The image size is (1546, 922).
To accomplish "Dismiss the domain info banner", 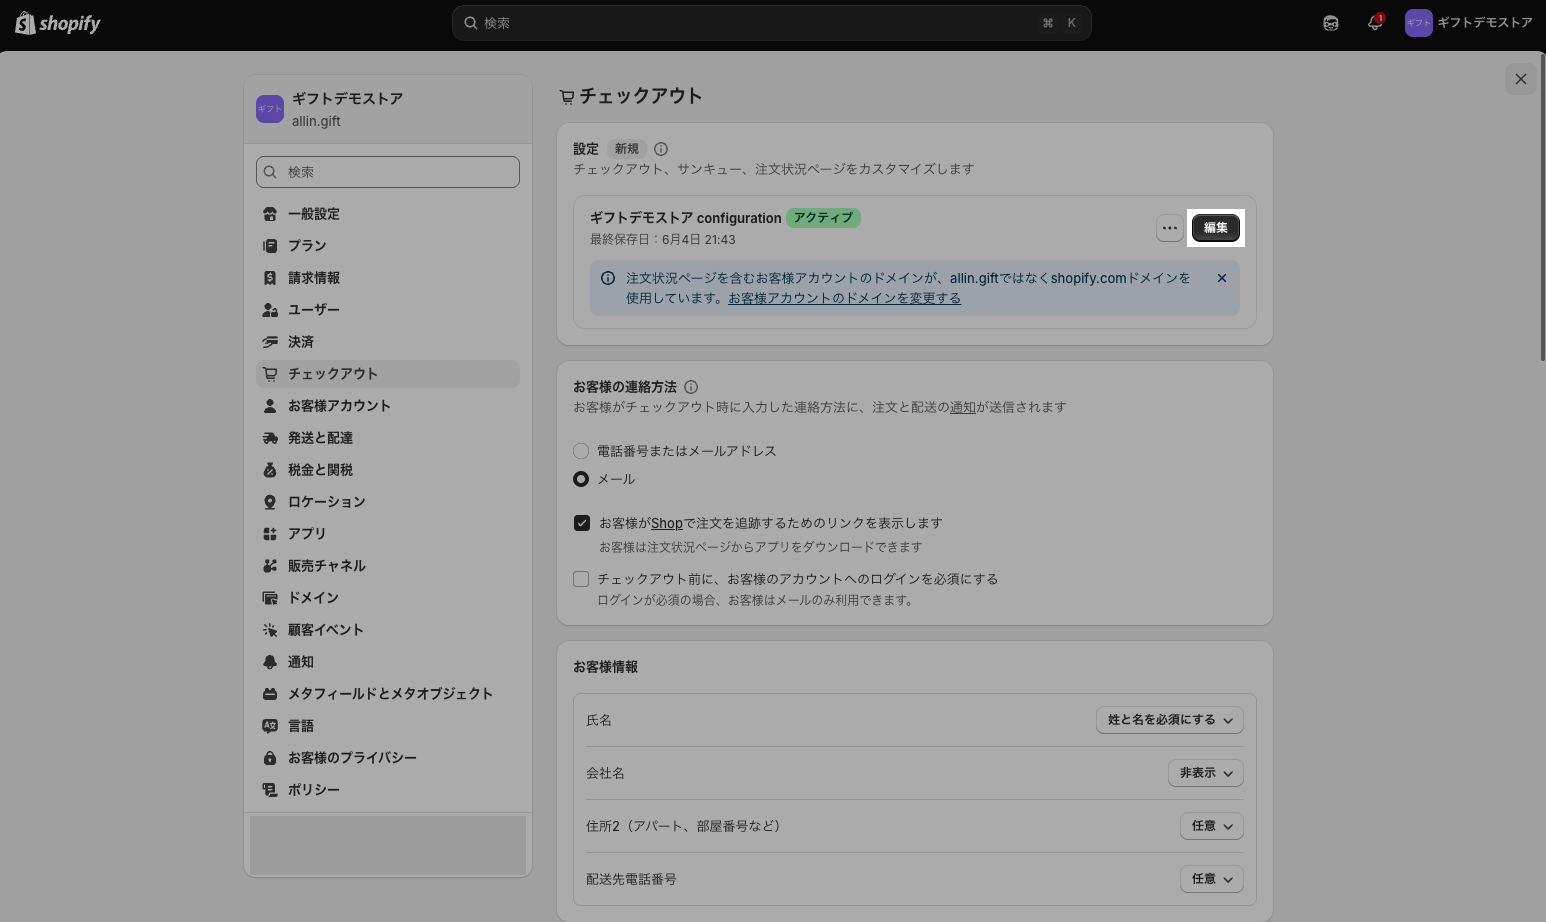I will [x=1222, y=278].
